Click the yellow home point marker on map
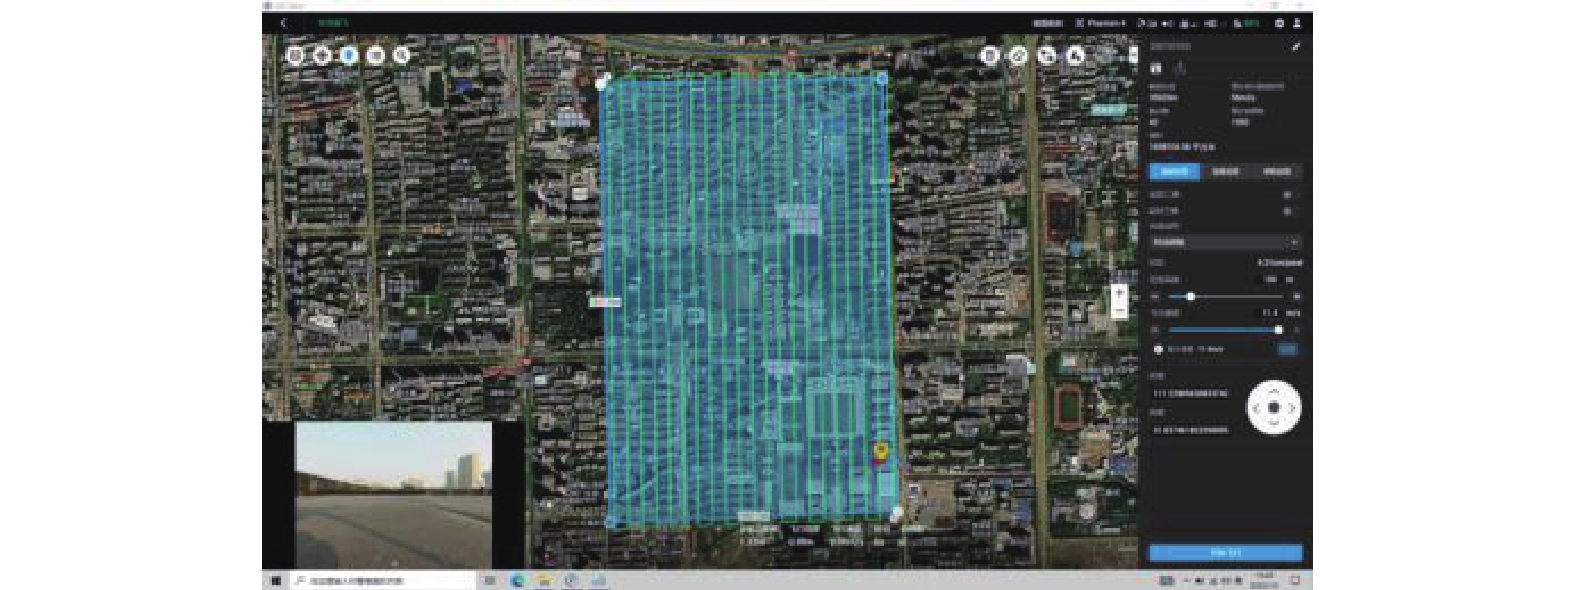This screenshot has width=1575, height=590. click(881, 450)
